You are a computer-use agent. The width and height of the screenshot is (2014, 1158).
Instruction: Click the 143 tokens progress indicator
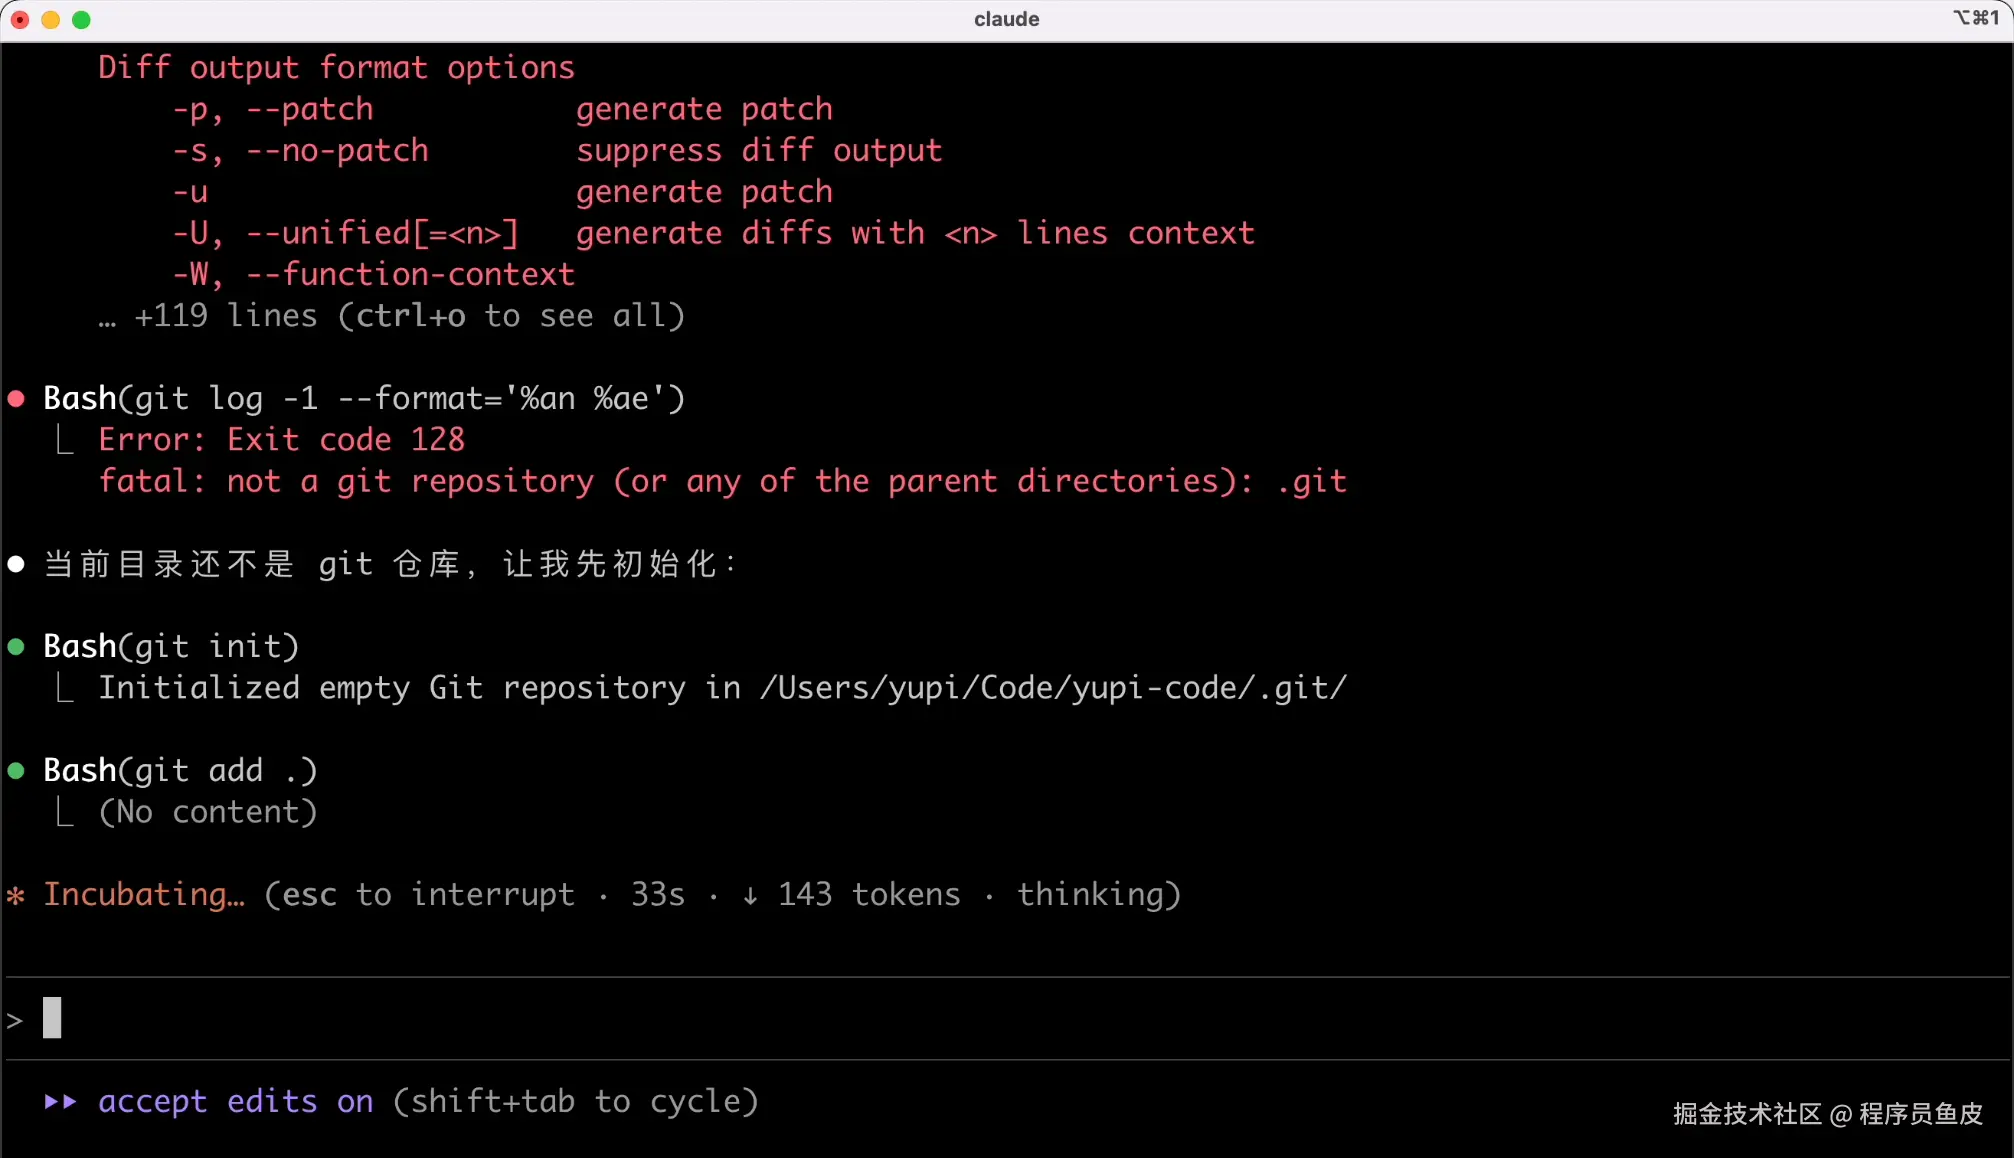pyautogui.click(x=868, y=894)
